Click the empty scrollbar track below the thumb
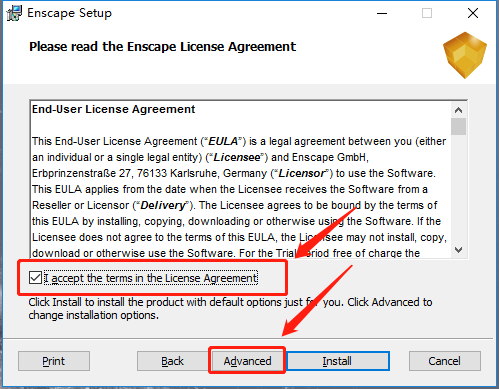Screen dimensions: 499x389 [459, 188]
